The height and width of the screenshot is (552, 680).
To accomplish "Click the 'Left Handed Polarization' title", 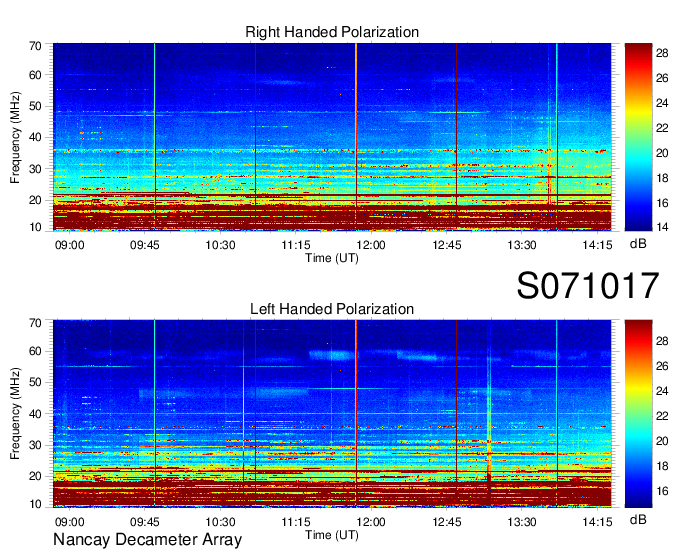I will (332, 309).
